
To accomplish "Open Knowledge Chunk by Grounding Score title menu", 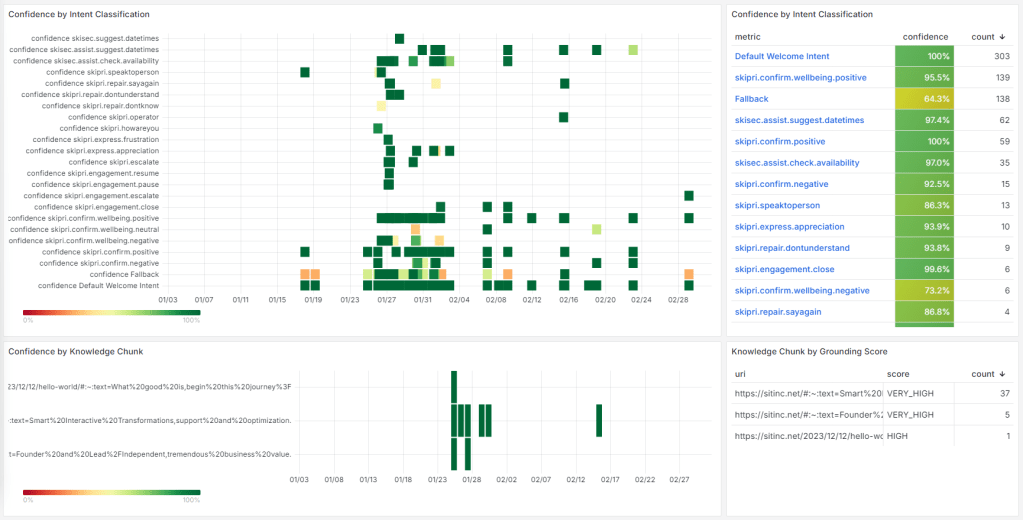I will pos(808,351).
